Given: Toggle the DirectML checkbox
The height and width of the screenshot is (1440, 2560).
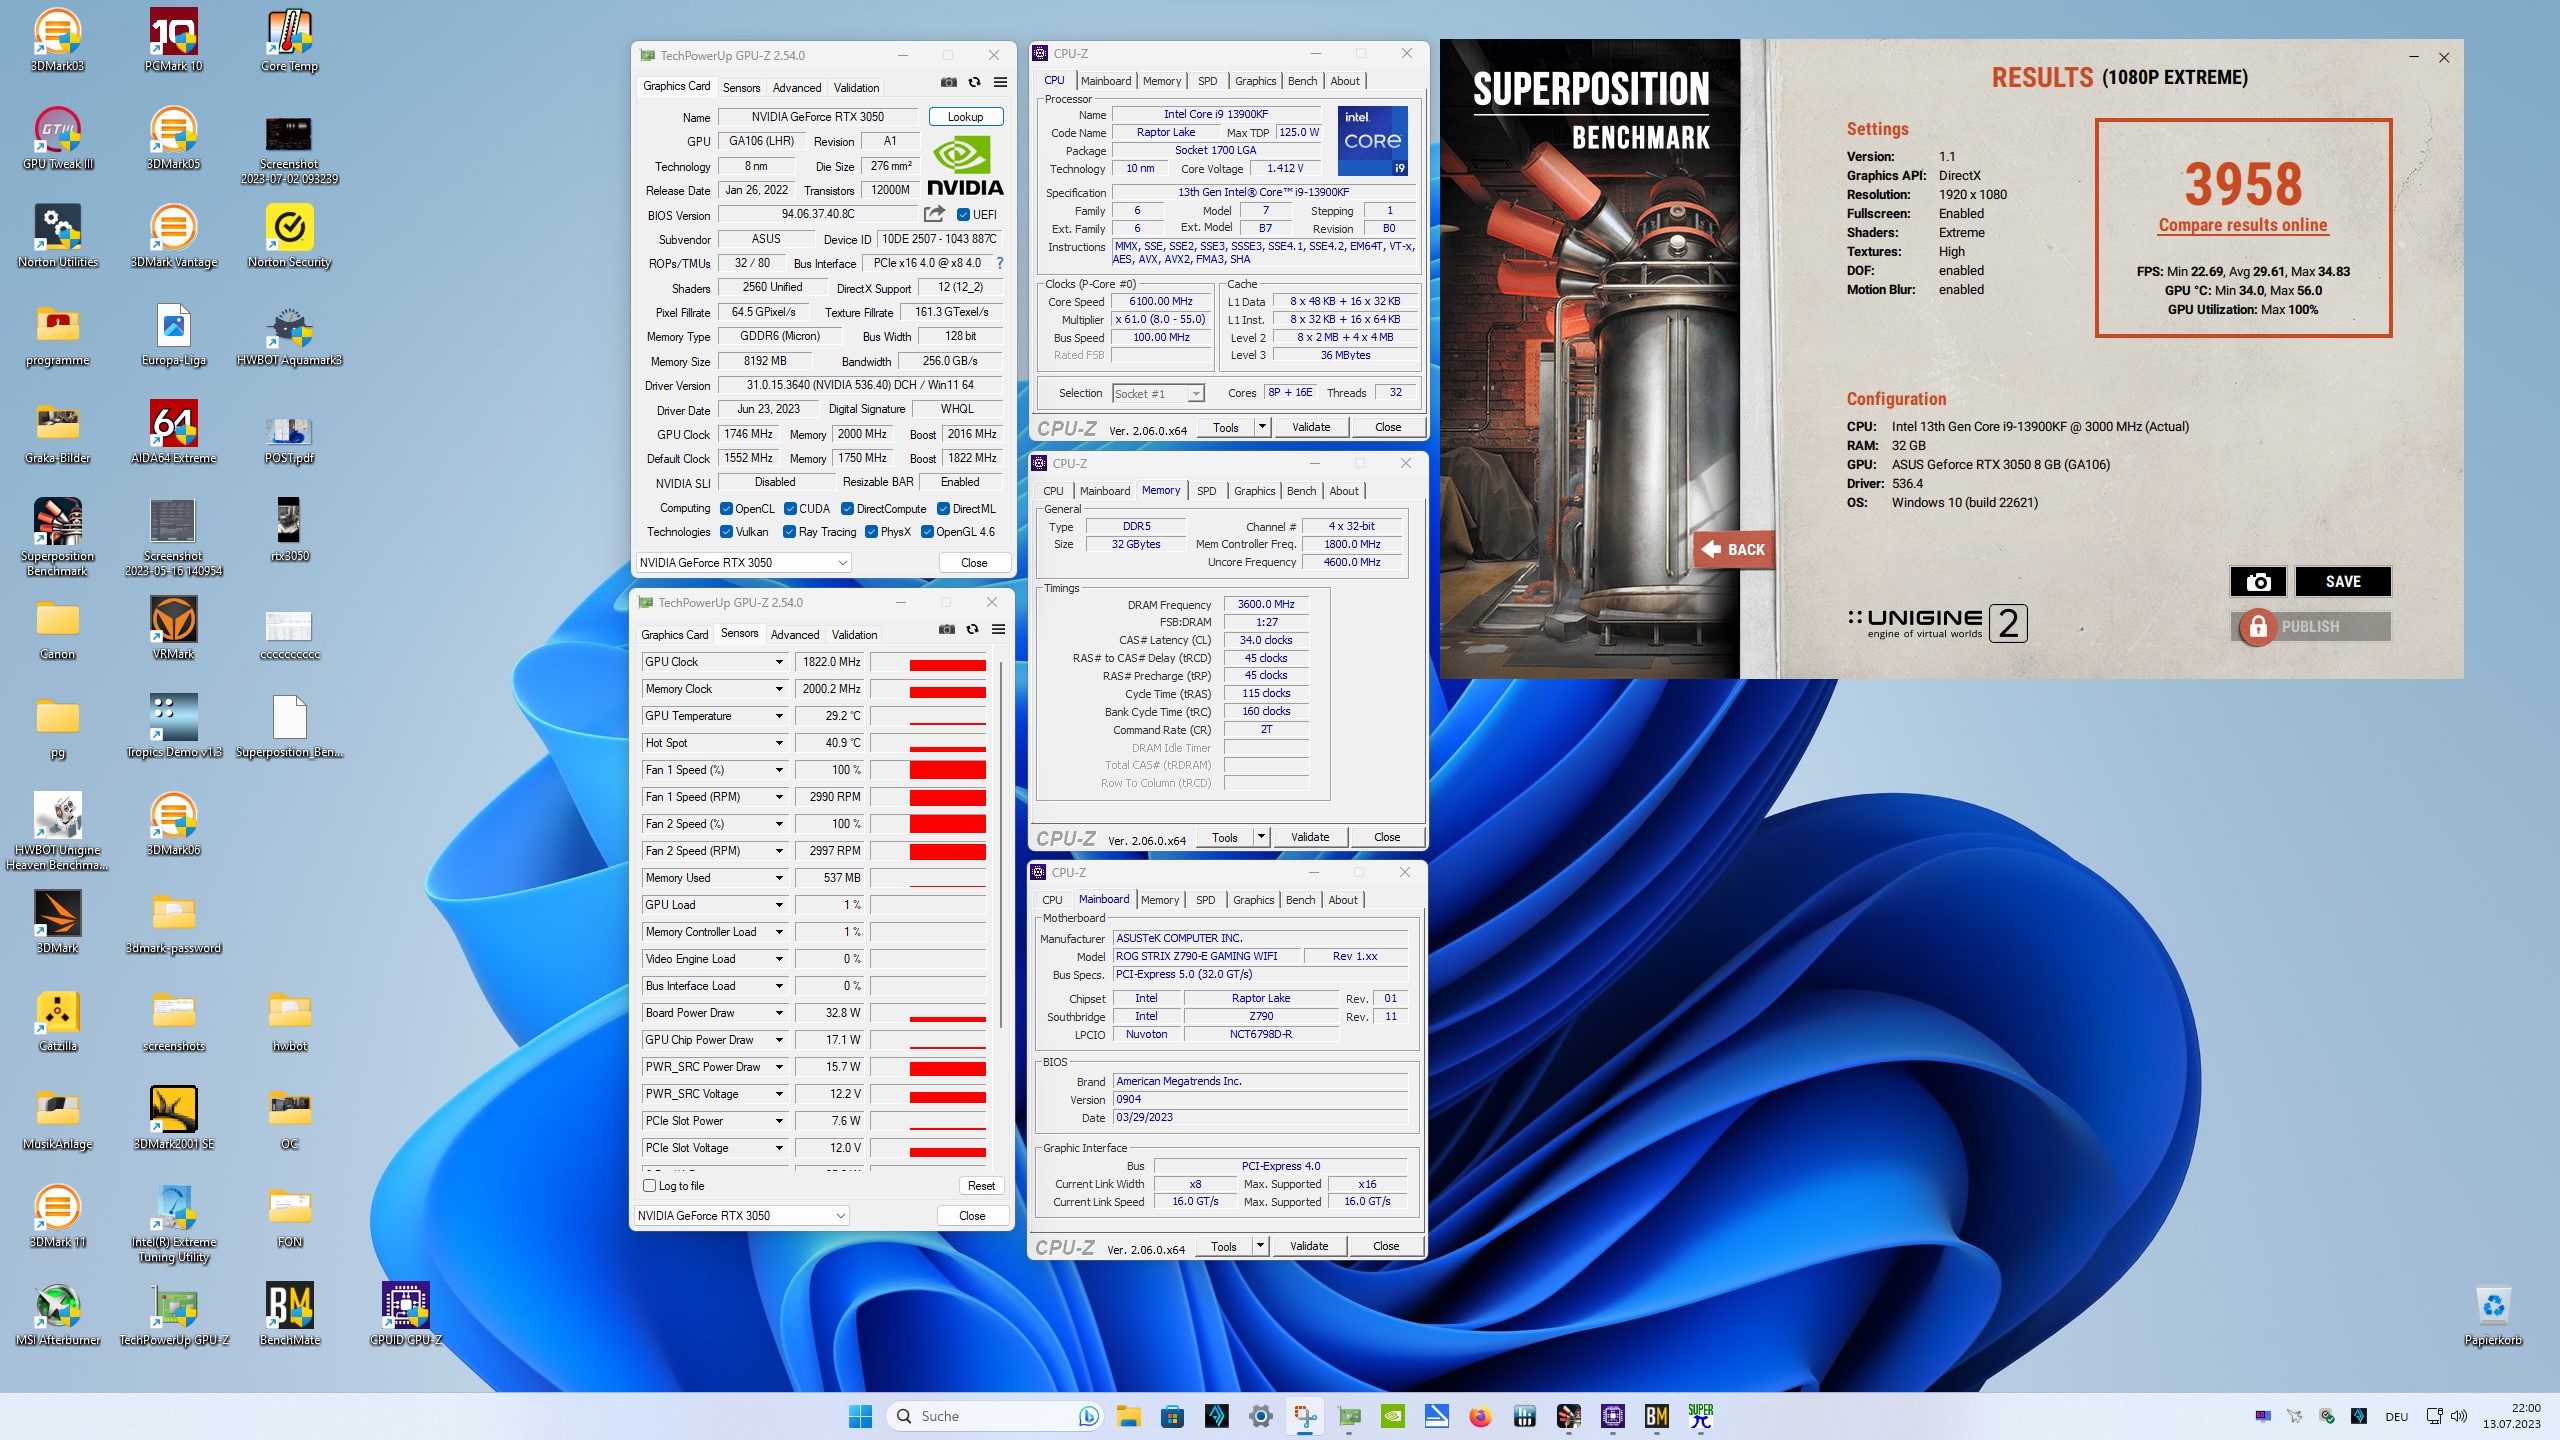Looking at the screenshot, I should (943, 509).
